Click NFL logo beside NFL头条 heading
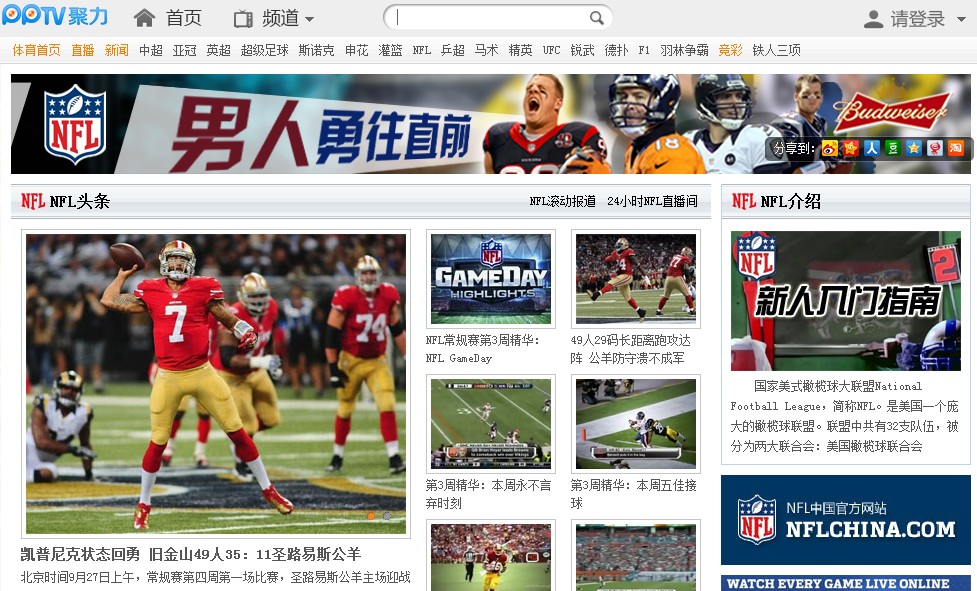 click(x=33, y=201)
